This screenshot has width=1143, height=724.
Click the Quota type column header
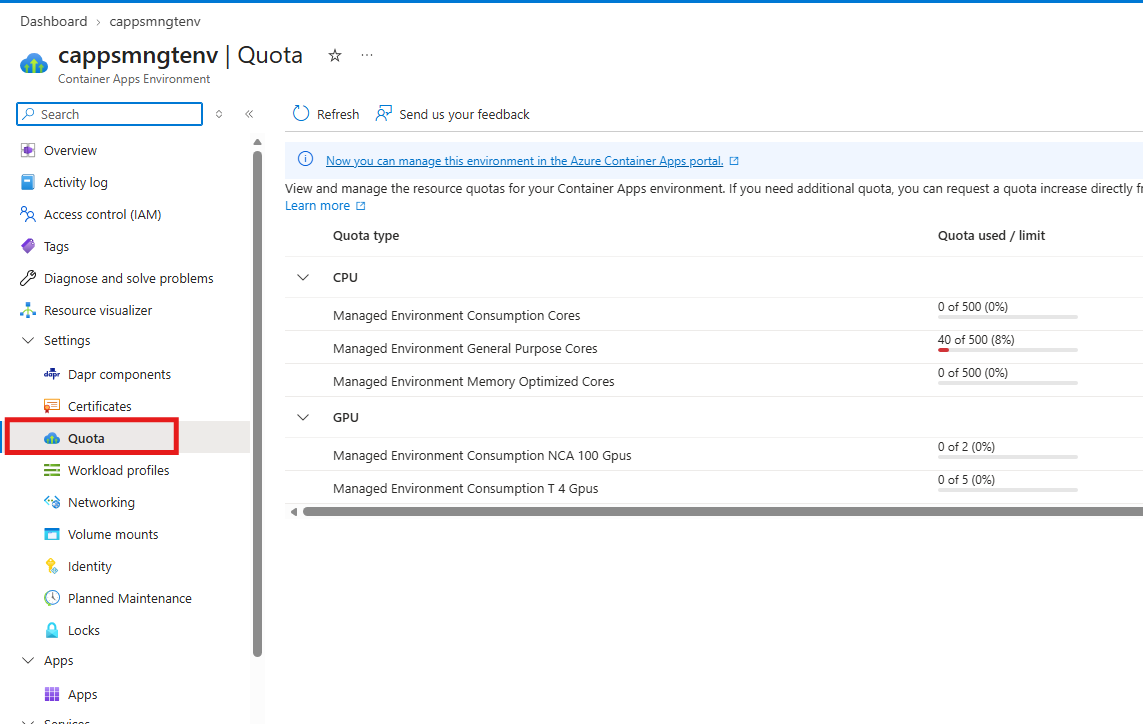(x=366, y=236)
